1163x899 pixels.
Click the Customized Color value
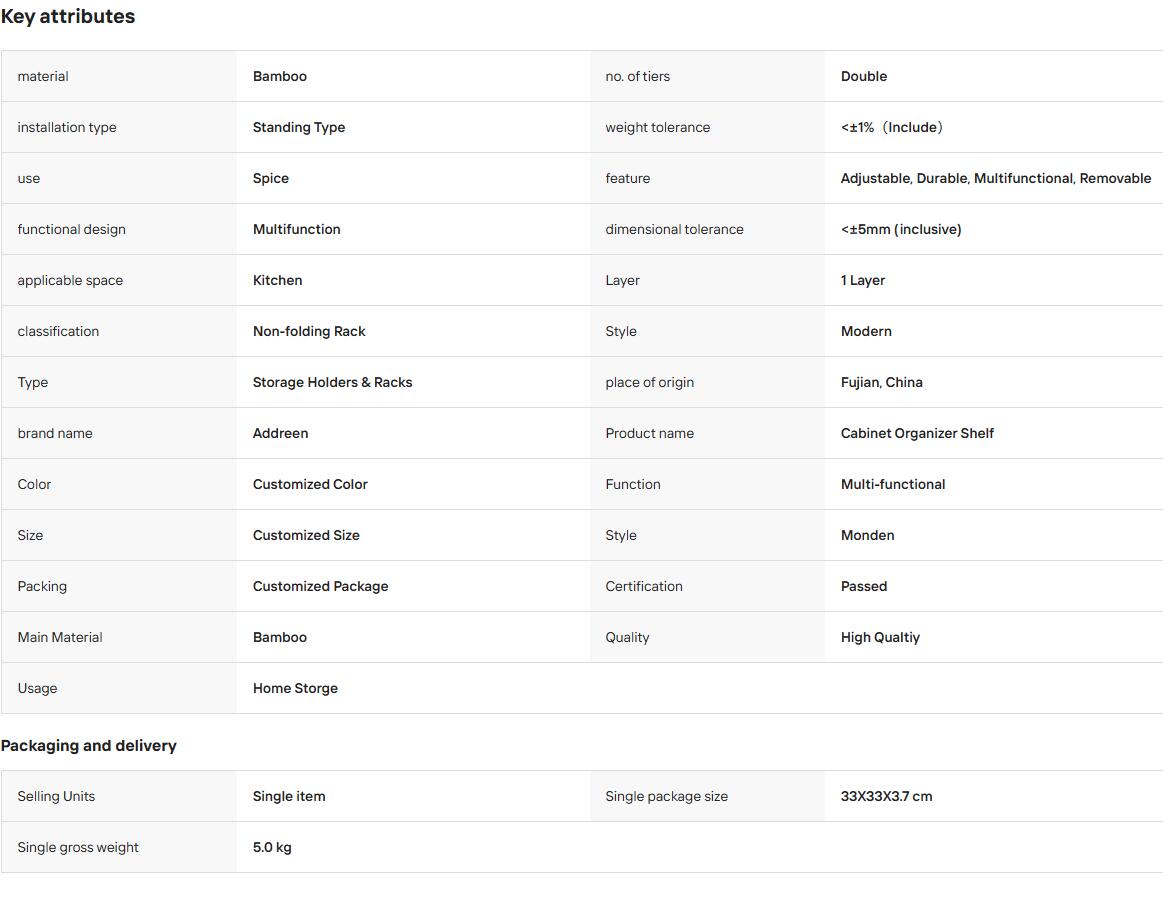coord(310,484)
